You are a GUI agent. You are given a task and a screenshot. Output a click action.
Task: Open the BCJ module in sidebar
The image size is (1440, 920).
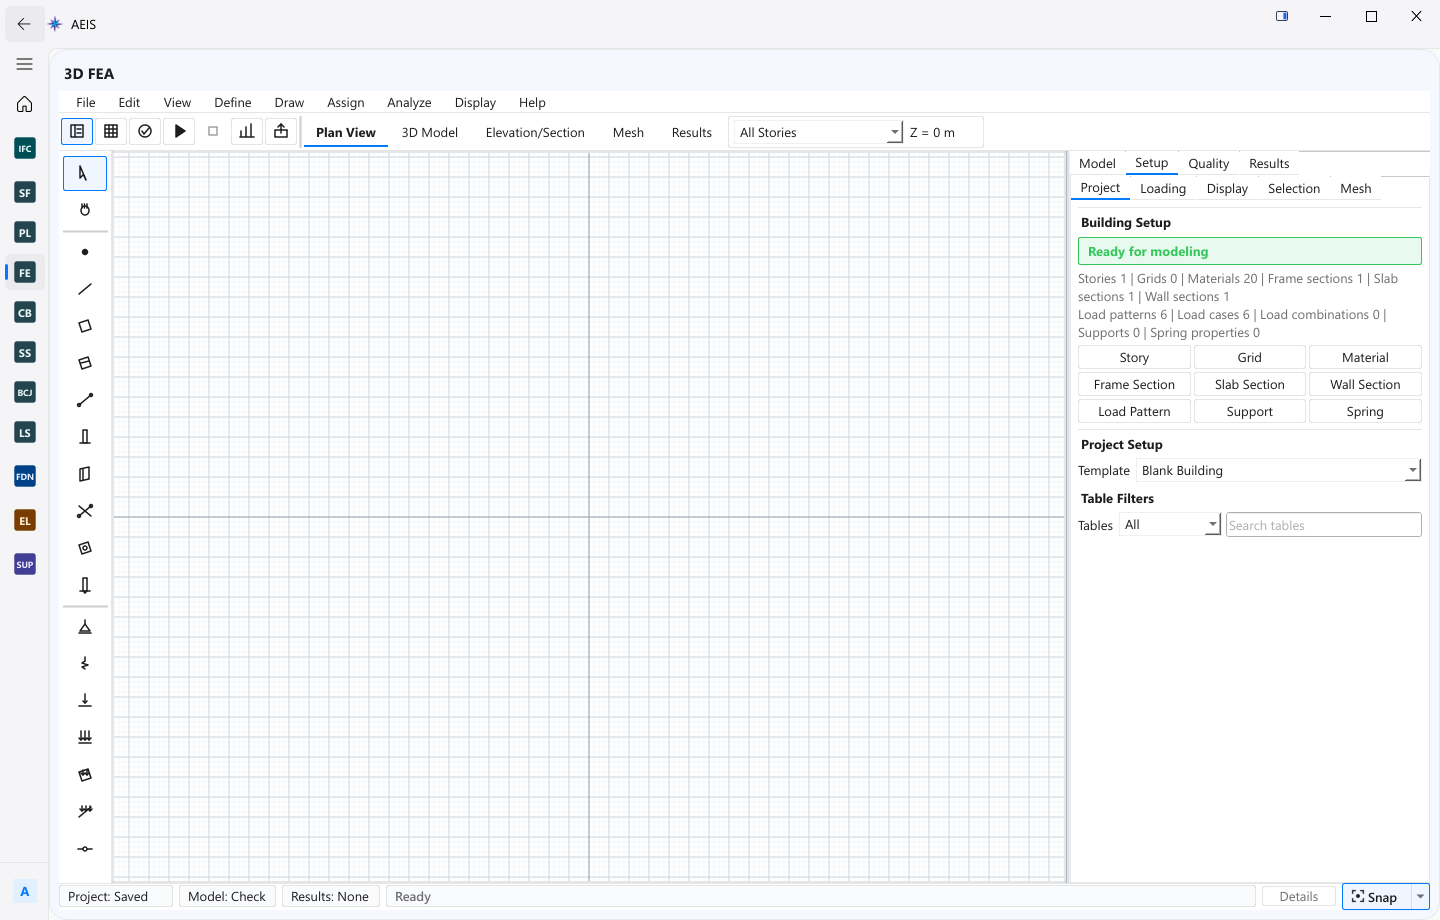25,392
